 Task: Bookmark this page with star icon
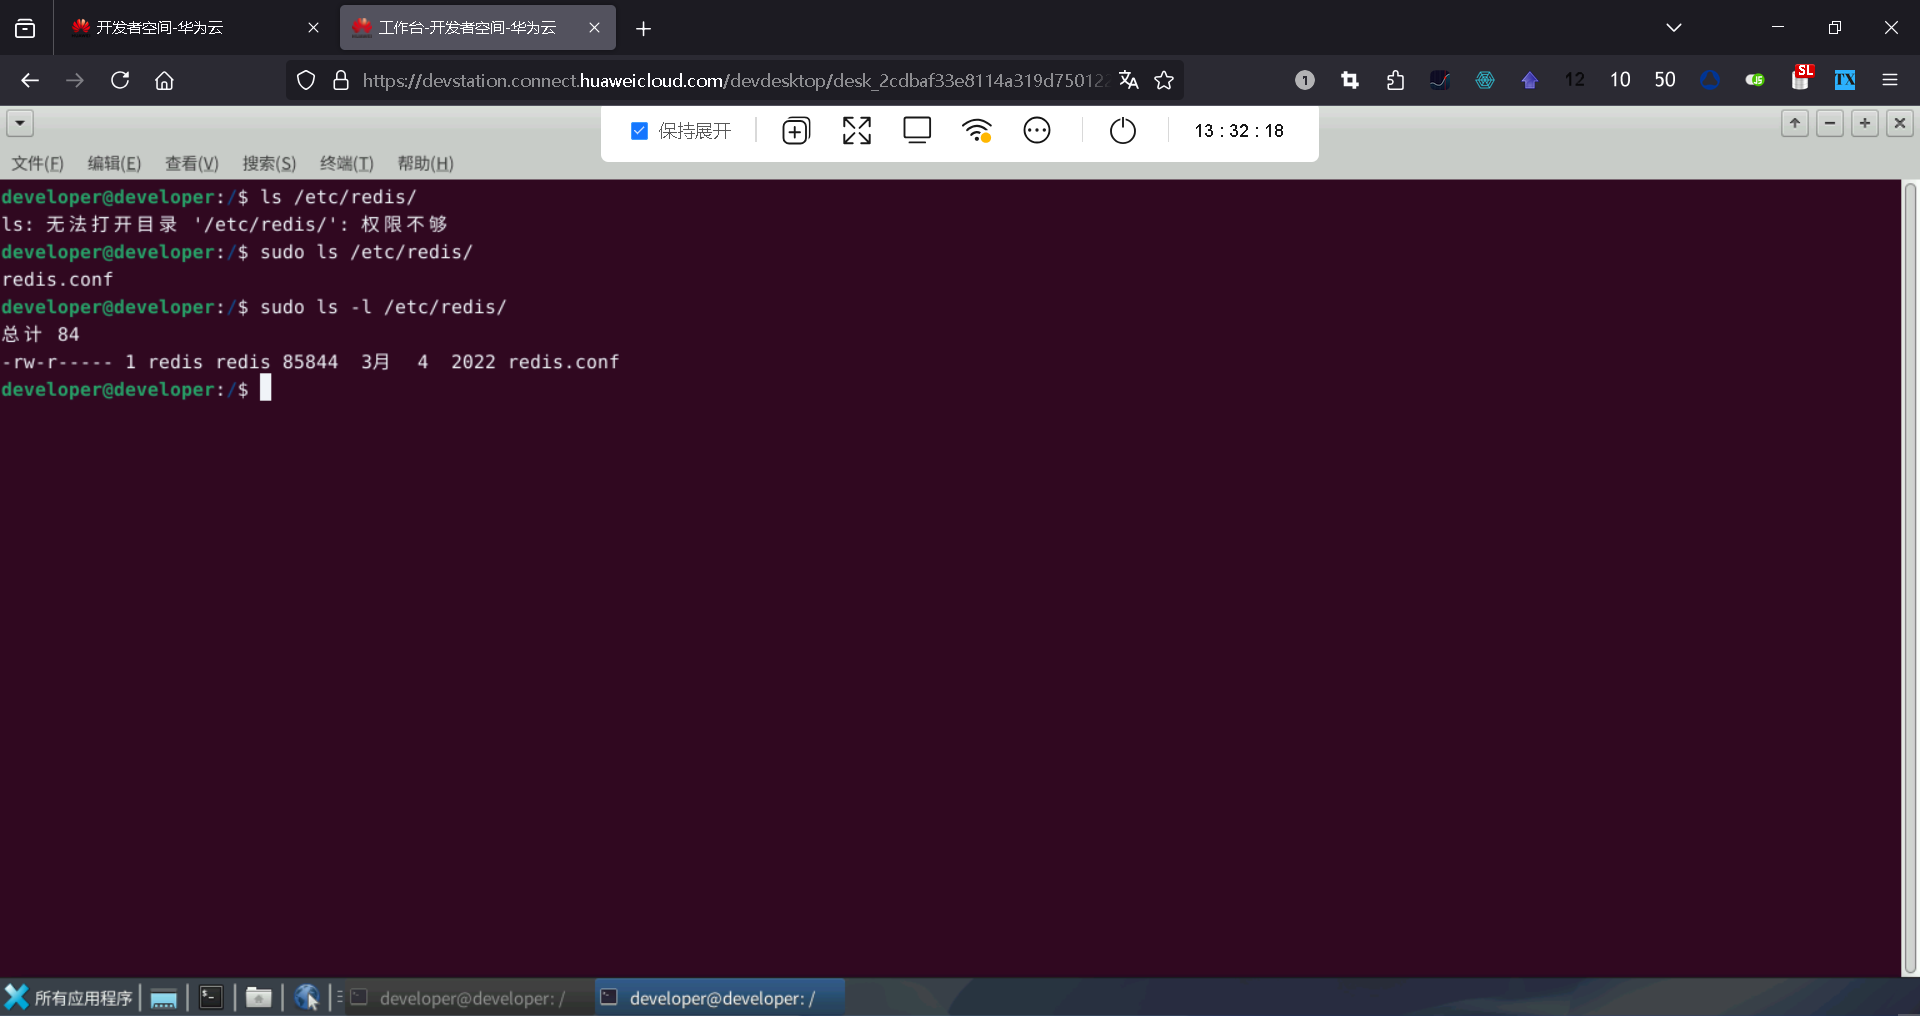point(1164,80)
